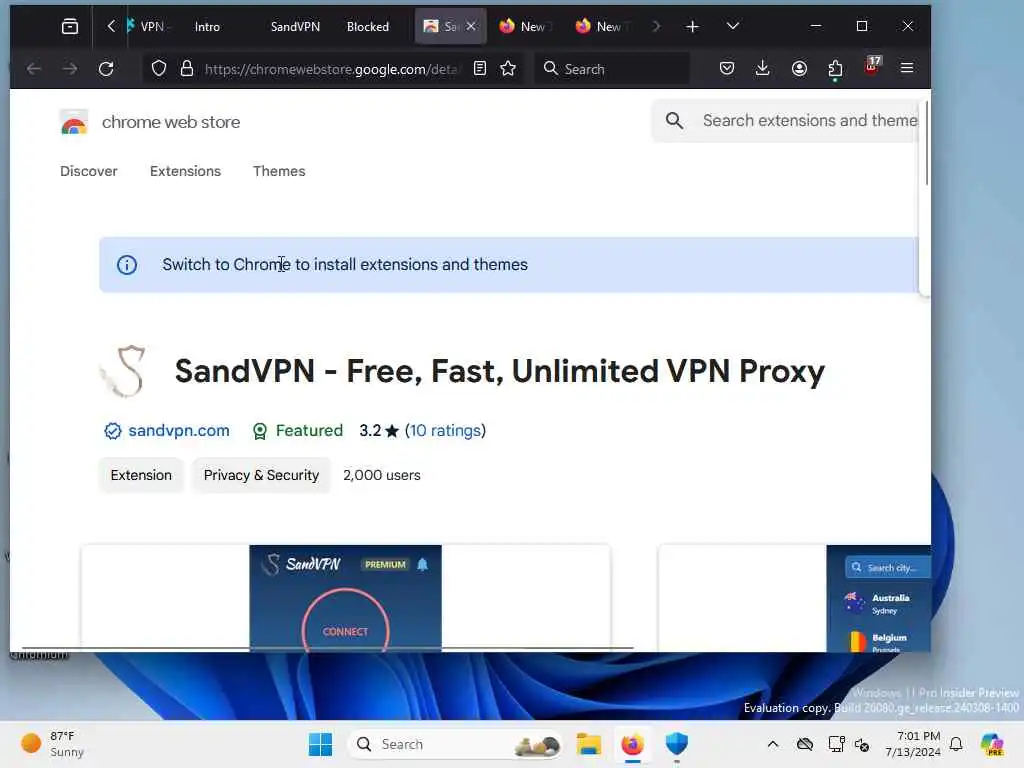Open tracking protection shield icon
The image size is (1024, 768).
pyautogui.click(x=159, y=69)
